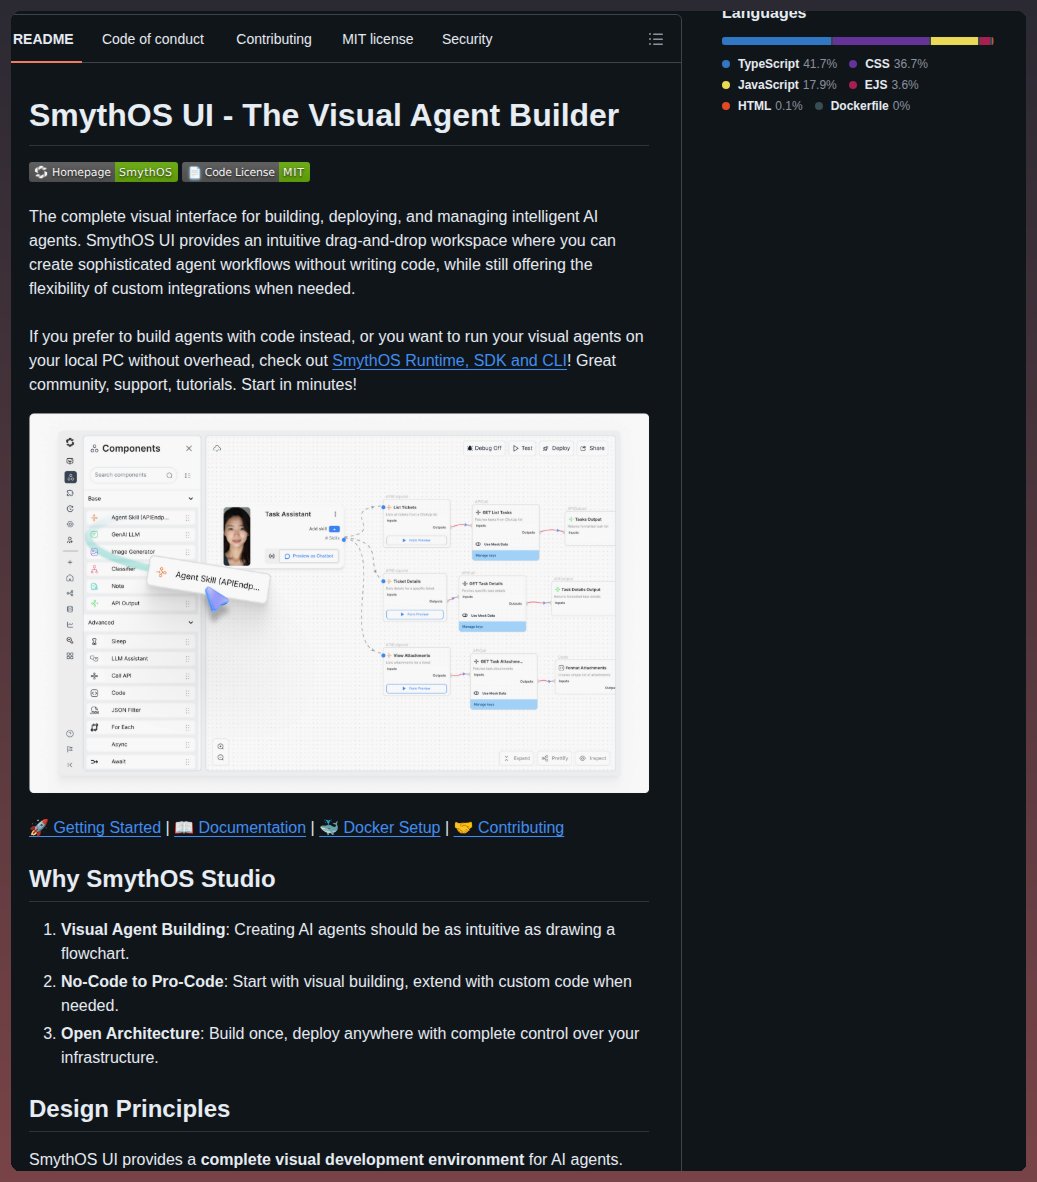
Task: Select Dockerfile 0% language entry
Action: tap(862, 106)
